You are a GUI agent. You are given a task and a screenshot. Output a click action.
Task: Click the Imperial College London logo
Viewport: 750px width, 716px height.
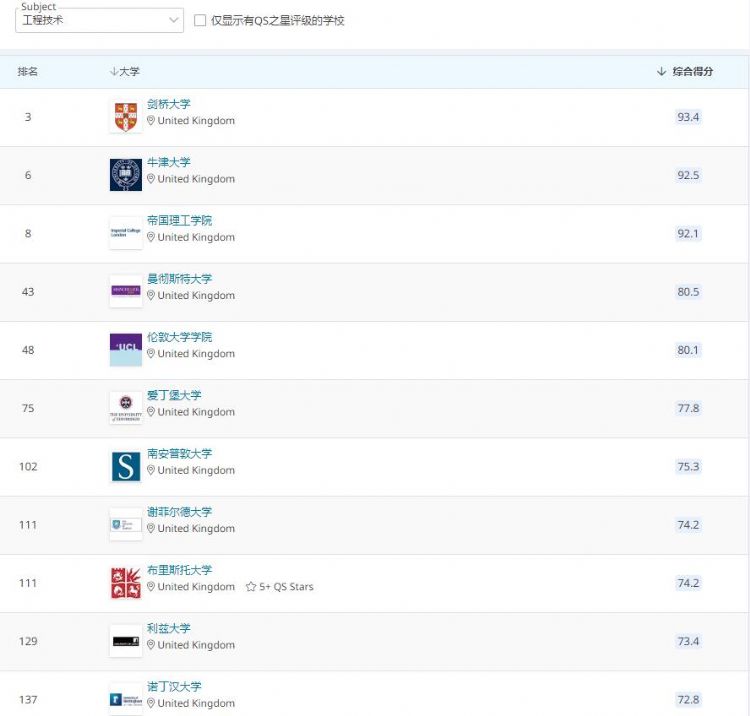(x=125, y=233)
